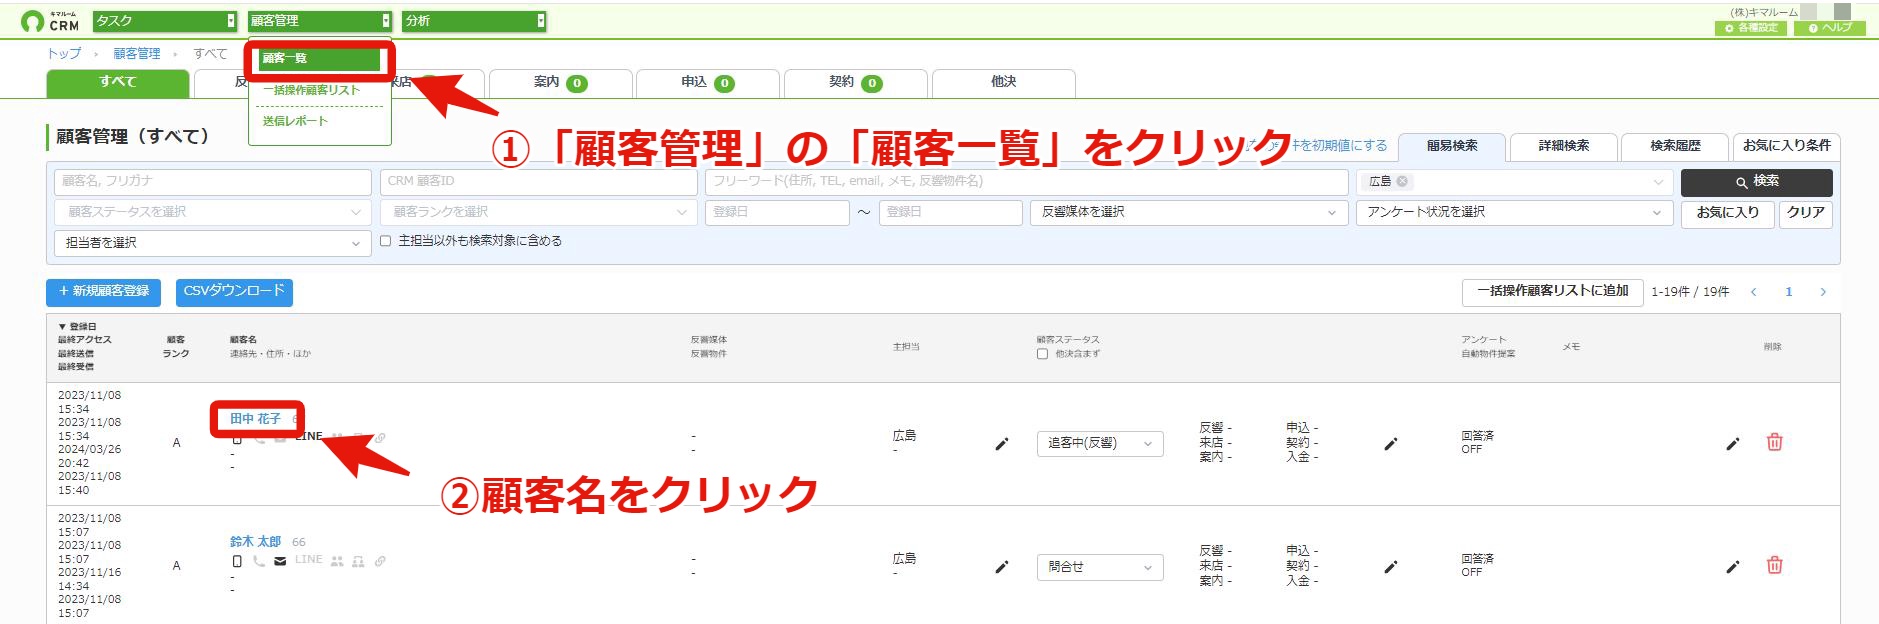This screenshot has height=624, width=1879.
Task: Open 追客中(反響) status dropdown for 田中 花子
Action: coord(1100,443)
